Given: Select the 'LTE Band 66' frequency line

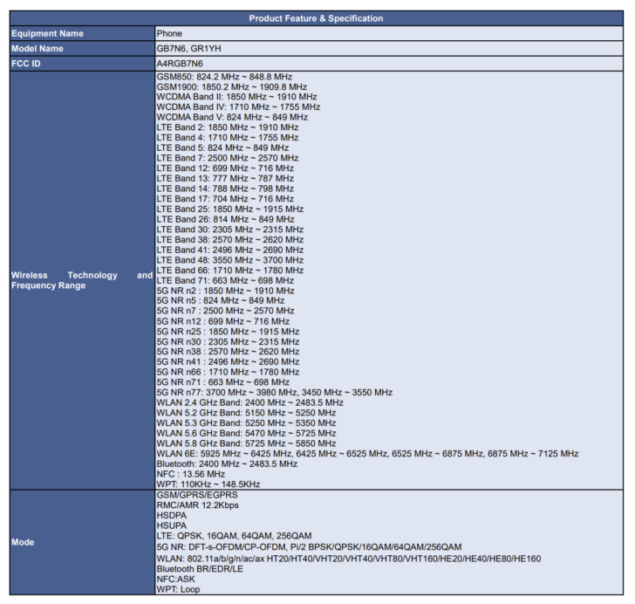Looking at the screenshot, I should point(230,270).
